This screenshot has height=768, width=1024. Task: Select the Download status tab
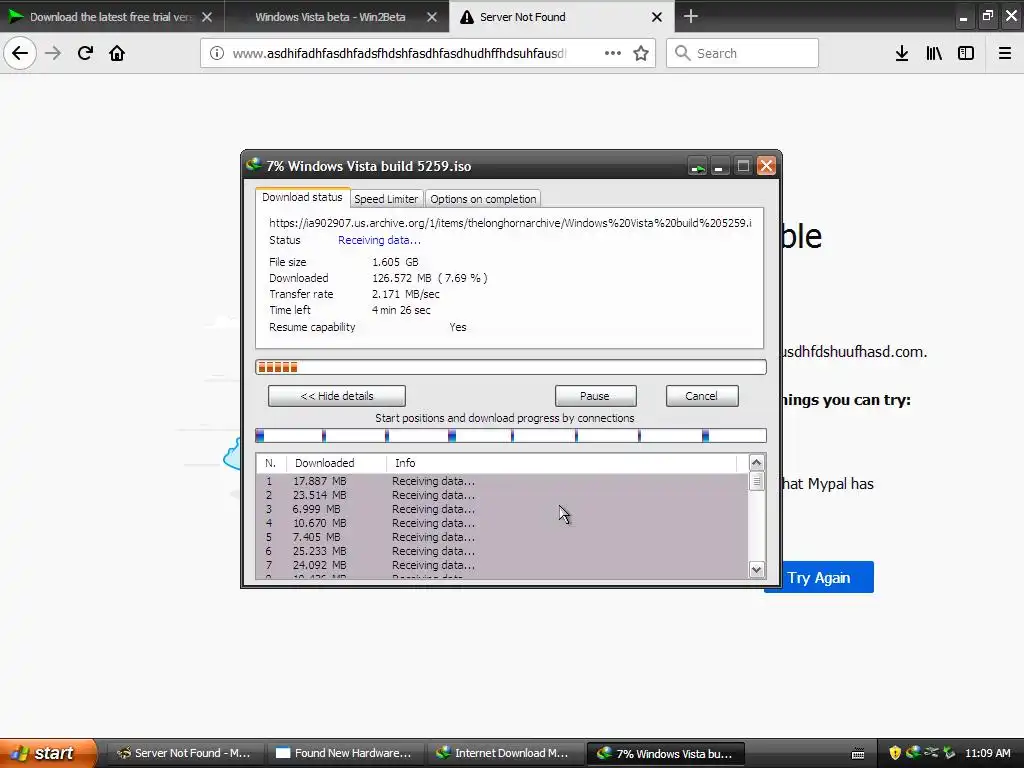click(302, 197)
